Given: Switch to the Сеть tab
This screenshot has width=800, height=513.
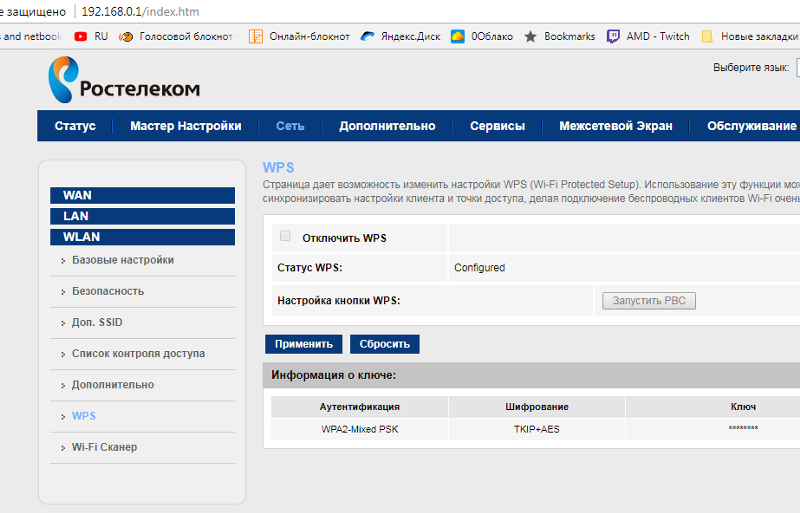Looking at the screenshot, I should point(290,126).
